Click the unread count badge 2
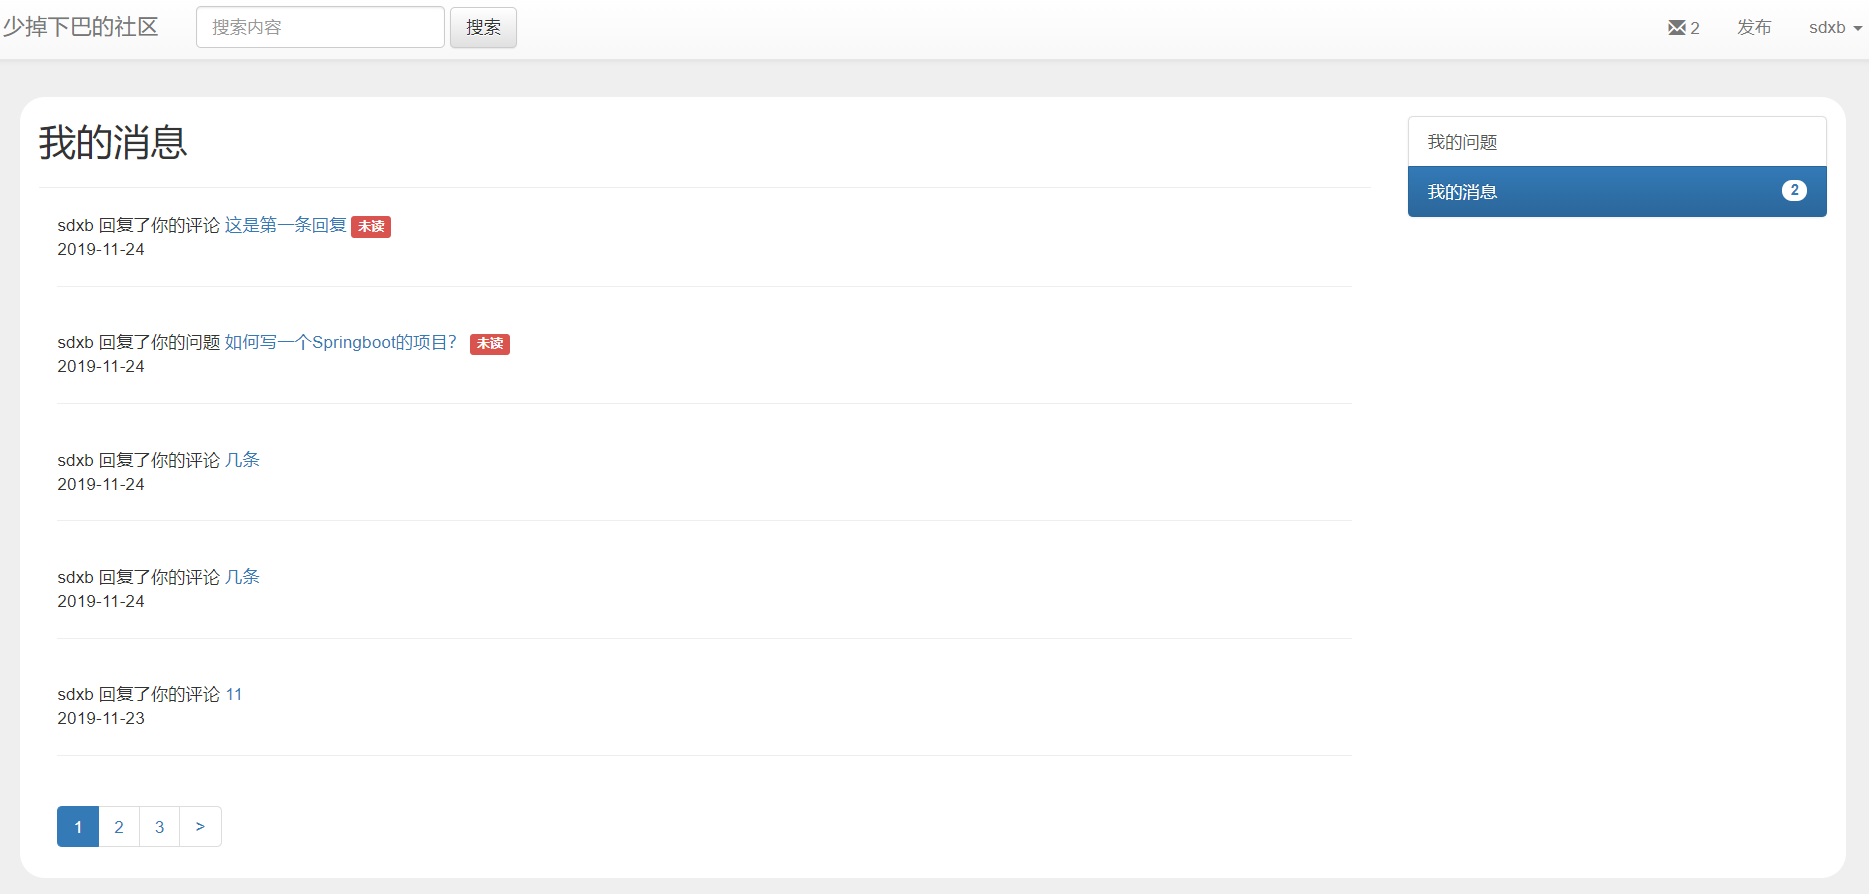Image resolution: width=1869 pixels, height=894 pixels. [x=1794, y=190]
